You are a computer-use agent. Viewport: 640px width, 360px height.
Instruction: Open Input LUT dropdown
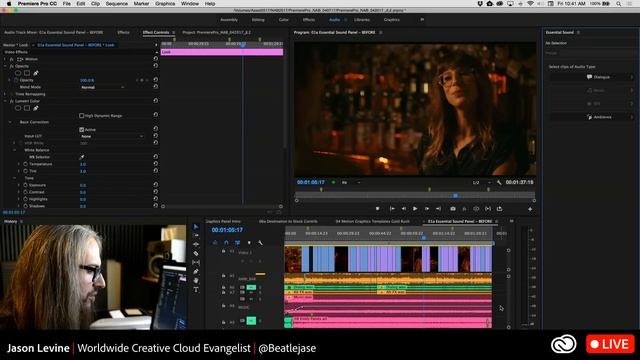[x=112, y=136]
